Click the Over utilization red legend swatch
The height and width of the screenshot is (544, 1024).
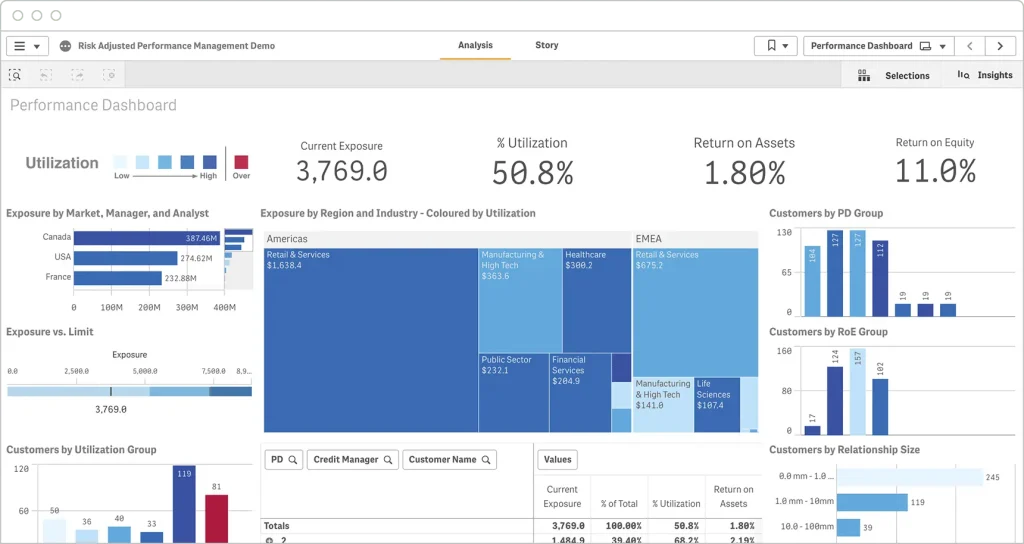coord(241,162)
